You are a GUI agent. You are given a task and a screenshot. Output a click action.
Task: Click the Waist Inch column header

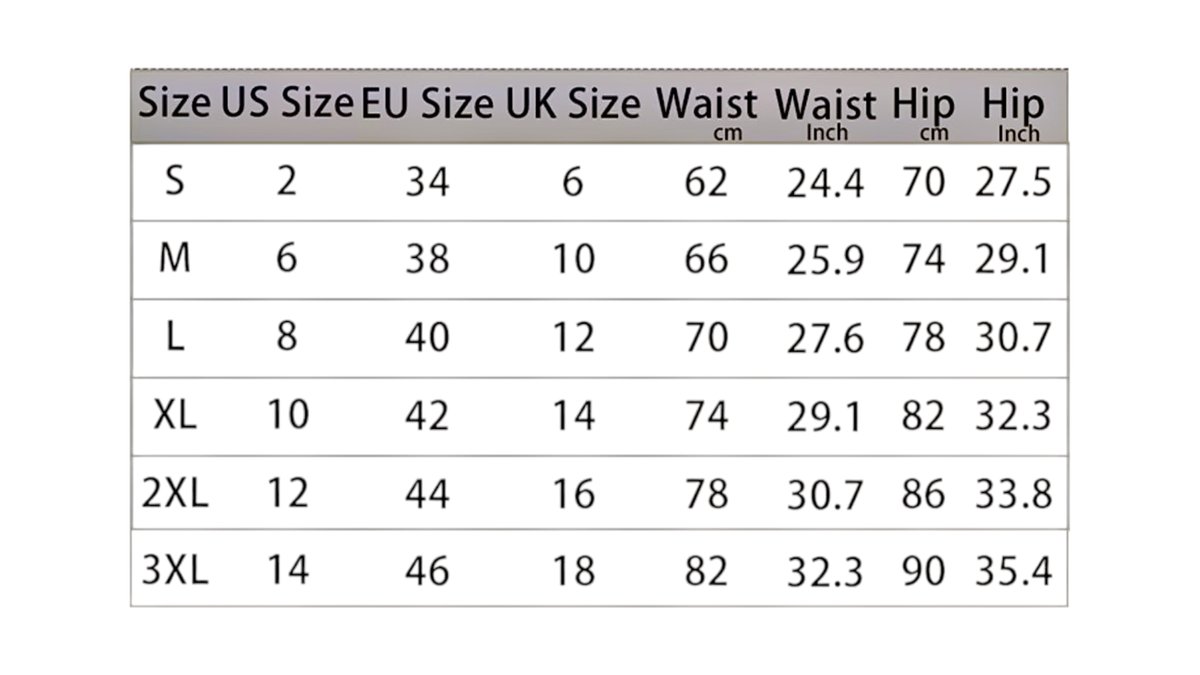(x=826, y=112)
